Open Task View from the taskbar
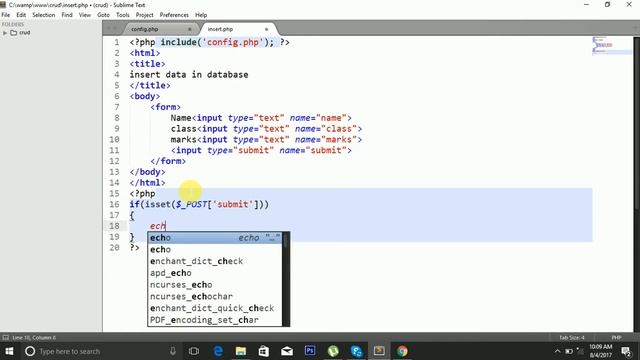The image size is (640, 360). 194,351
